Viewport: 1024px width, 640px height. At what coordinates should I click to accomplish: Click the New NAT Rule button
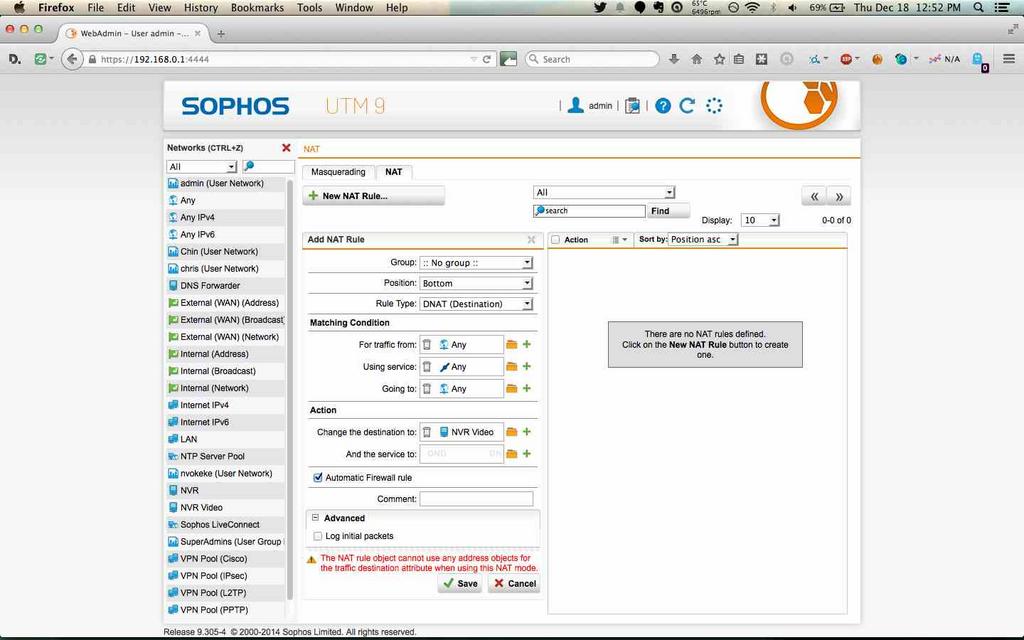(374, 196)
